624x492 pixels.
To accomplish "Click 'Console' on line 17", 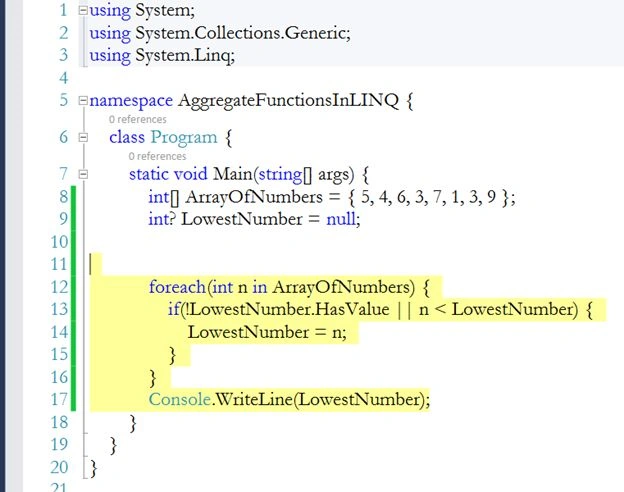I will click(x=180, y=399).
